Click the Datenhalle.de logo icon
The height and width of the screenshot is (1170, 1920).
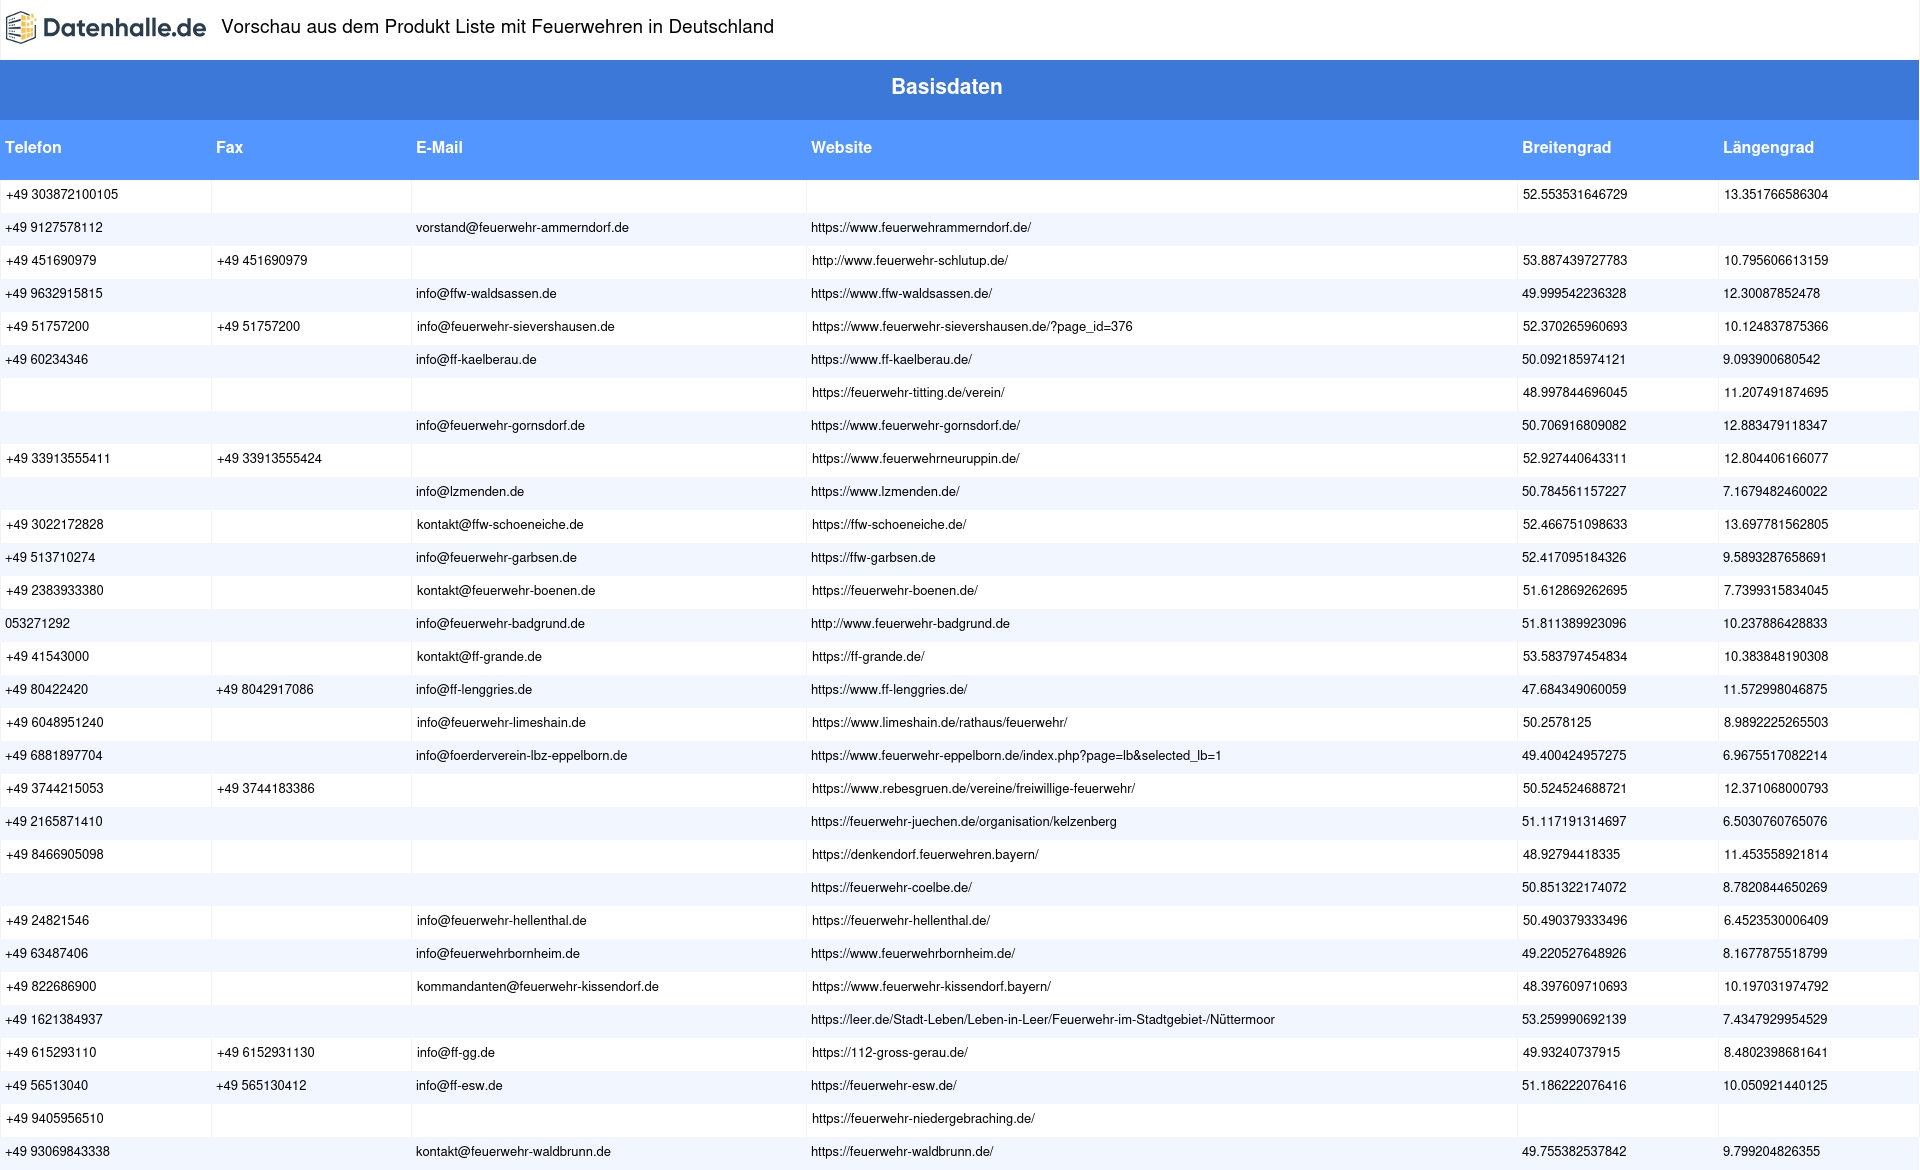pyautogui.click(x=21, y=28)
